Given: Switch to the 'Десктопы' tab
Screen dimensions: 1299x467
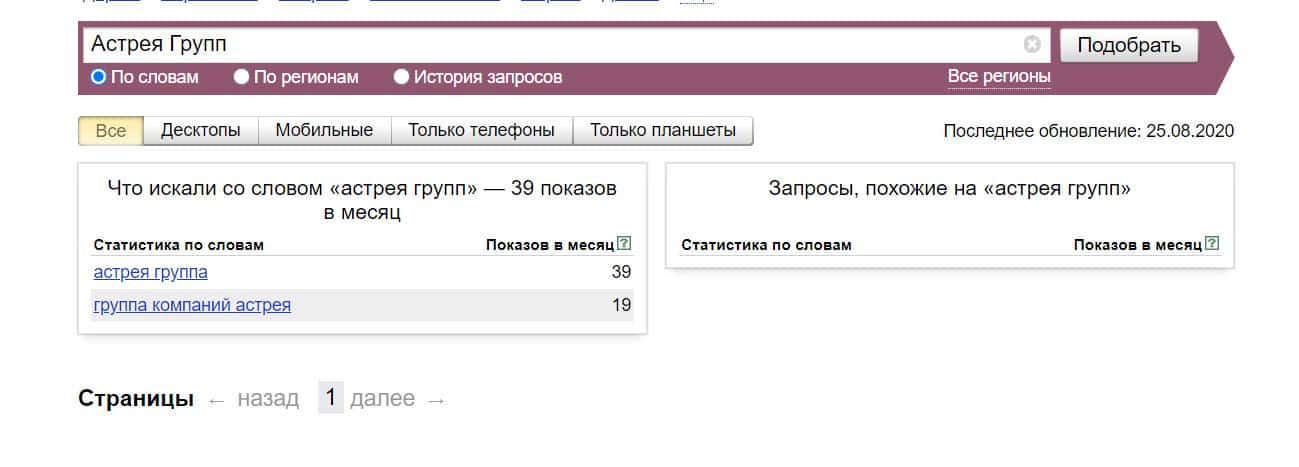Looking at the screenshot, I should pos(201,131).
